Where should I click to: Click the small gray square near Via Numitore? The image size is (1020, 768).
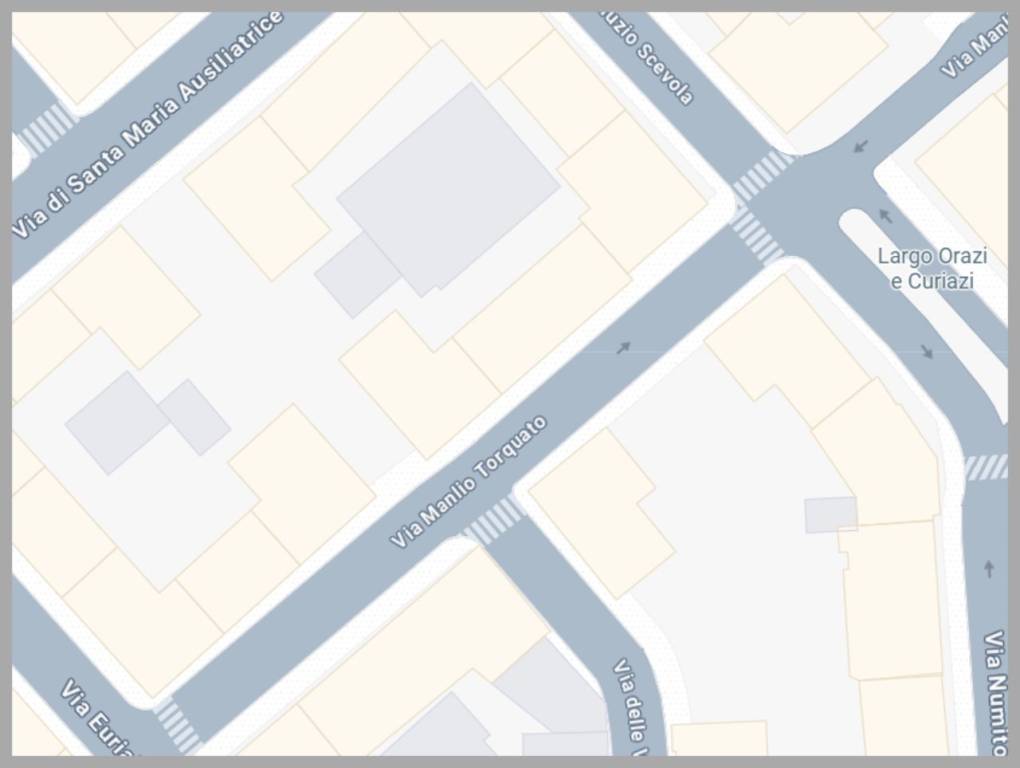point(831,514)
